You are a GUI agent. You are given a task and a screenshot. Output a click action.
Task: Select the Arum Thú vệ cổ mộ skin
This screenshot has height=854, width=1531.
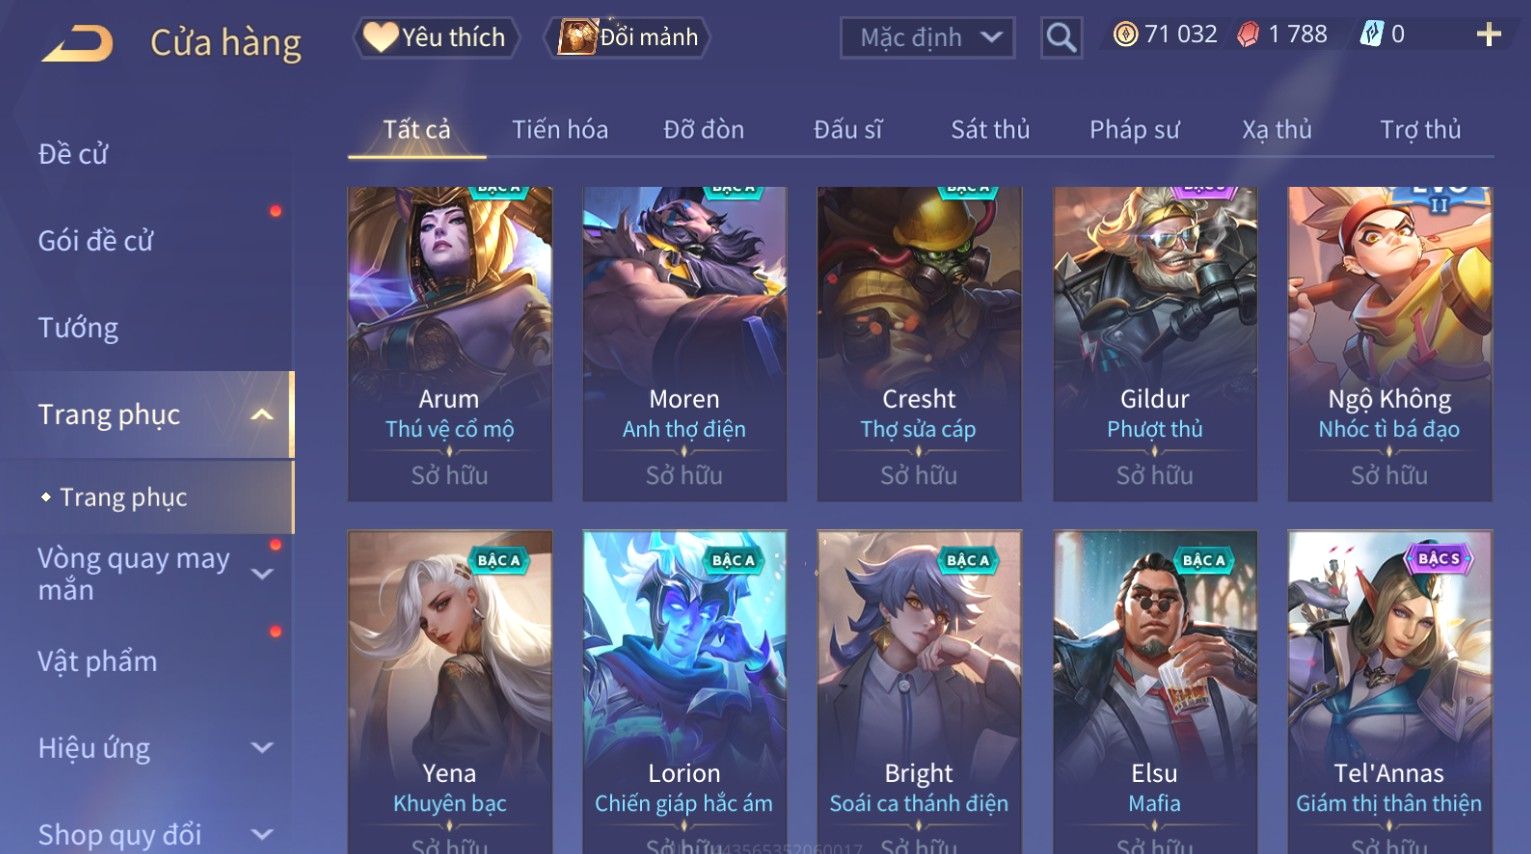click(449, 344)
